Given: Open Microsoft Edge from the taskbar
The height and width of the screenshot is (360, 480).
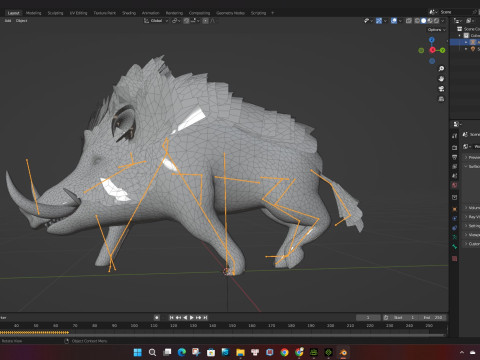Looking at the screenshot, I should [182, 352].
